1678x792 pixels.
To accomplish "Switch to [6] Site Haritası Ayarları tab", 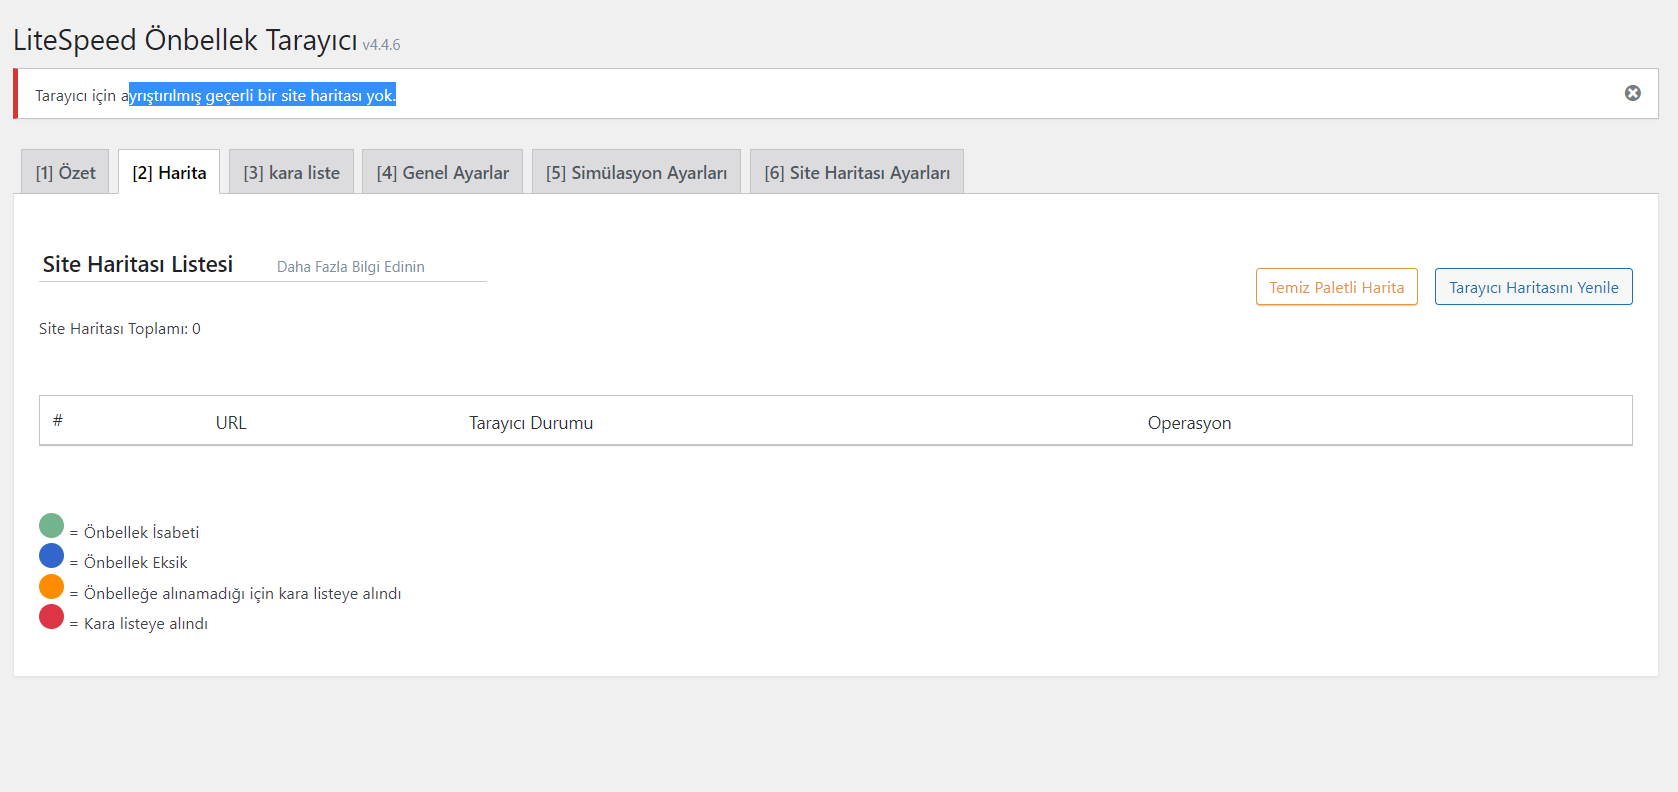I will coord(857,172).
